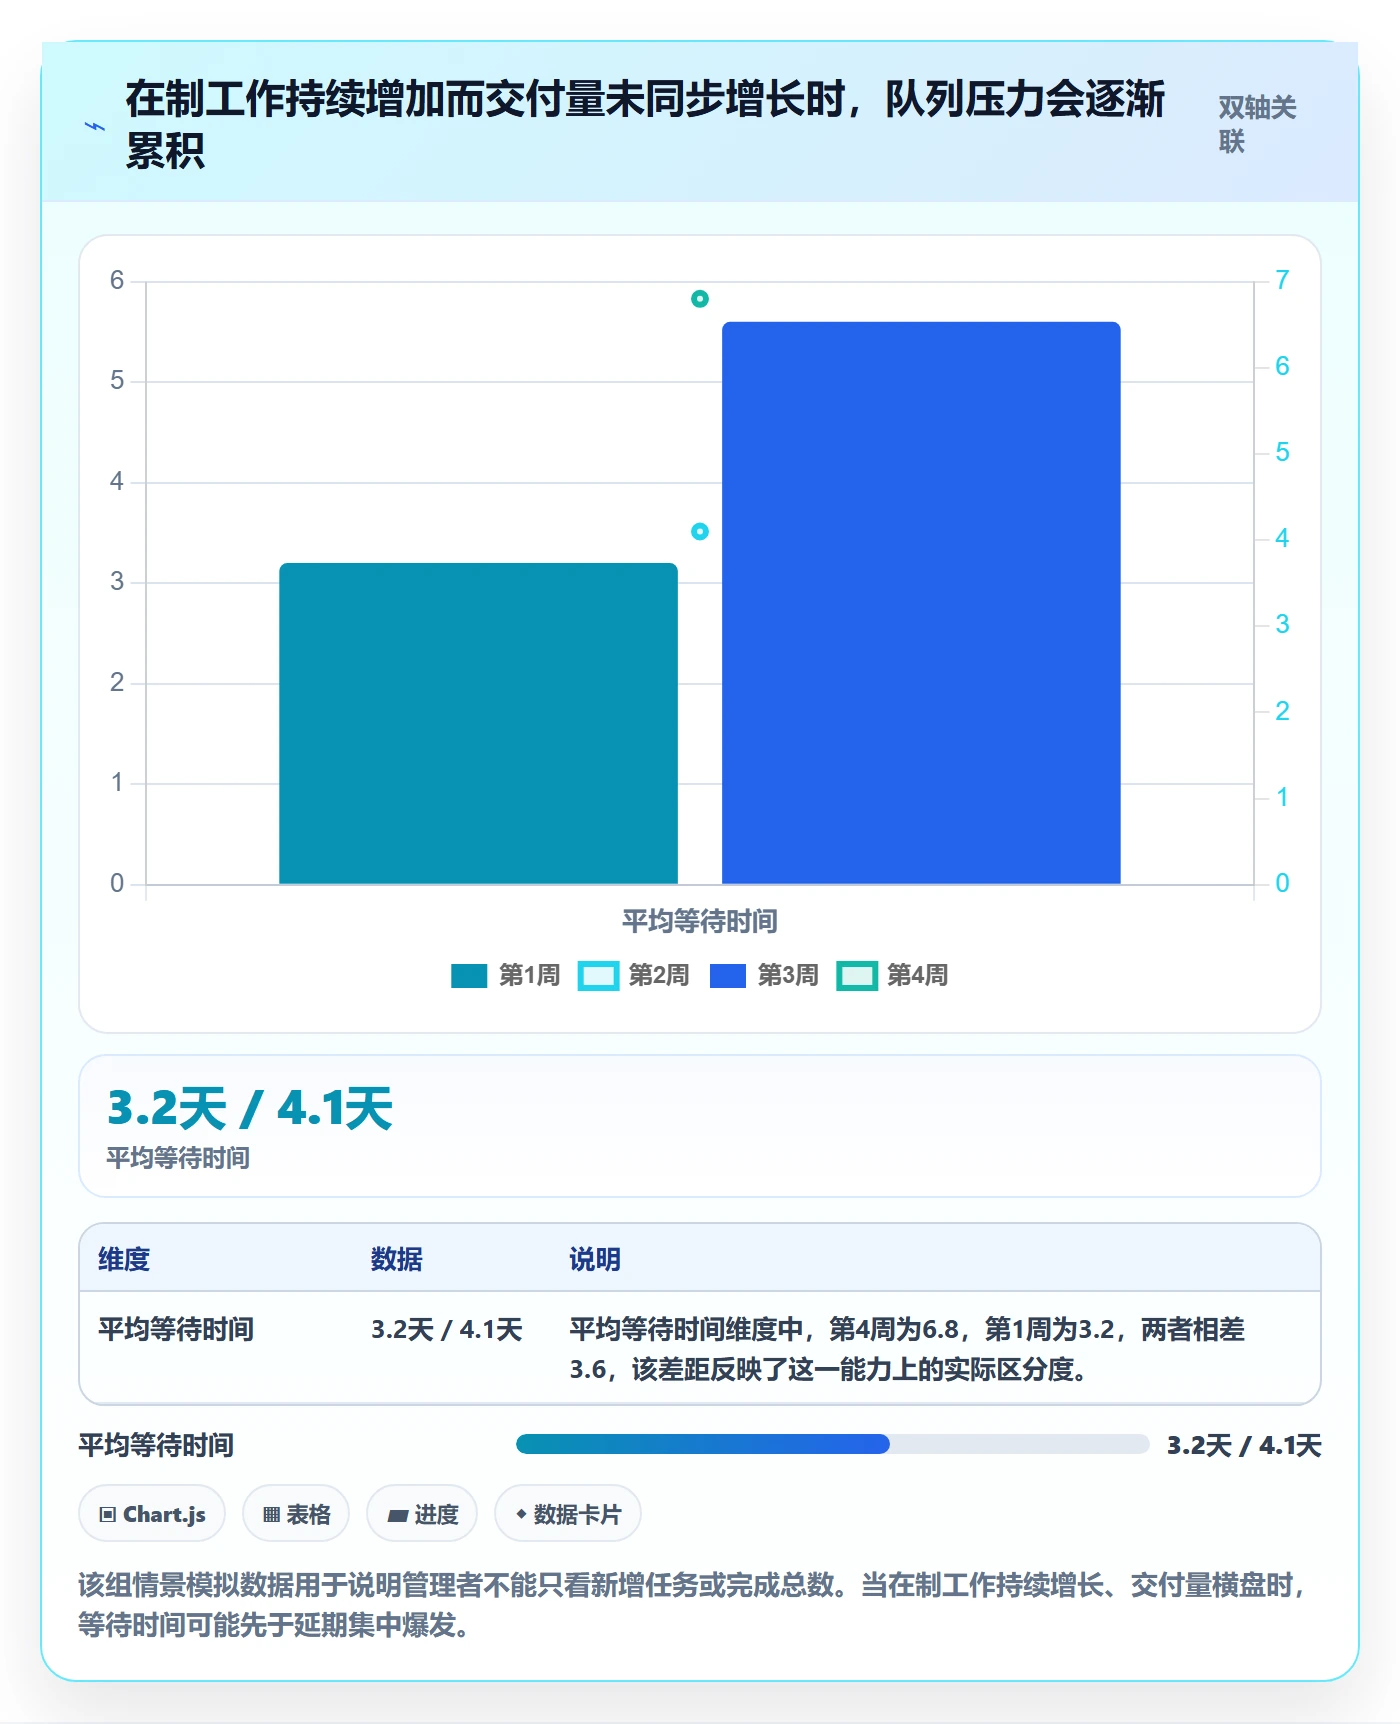
Task: Click the Chart.js tag pill
Action: coord(152,1514)
